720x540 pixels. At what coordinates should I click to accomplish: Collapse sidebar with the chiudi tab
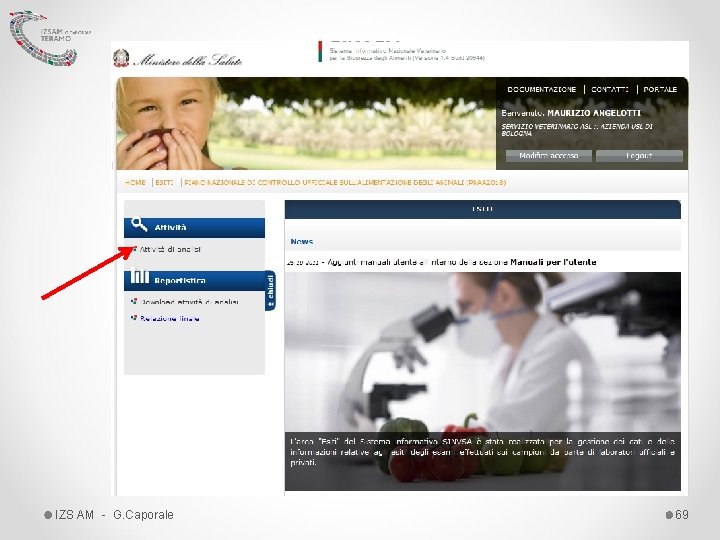(x=270, y=290)
